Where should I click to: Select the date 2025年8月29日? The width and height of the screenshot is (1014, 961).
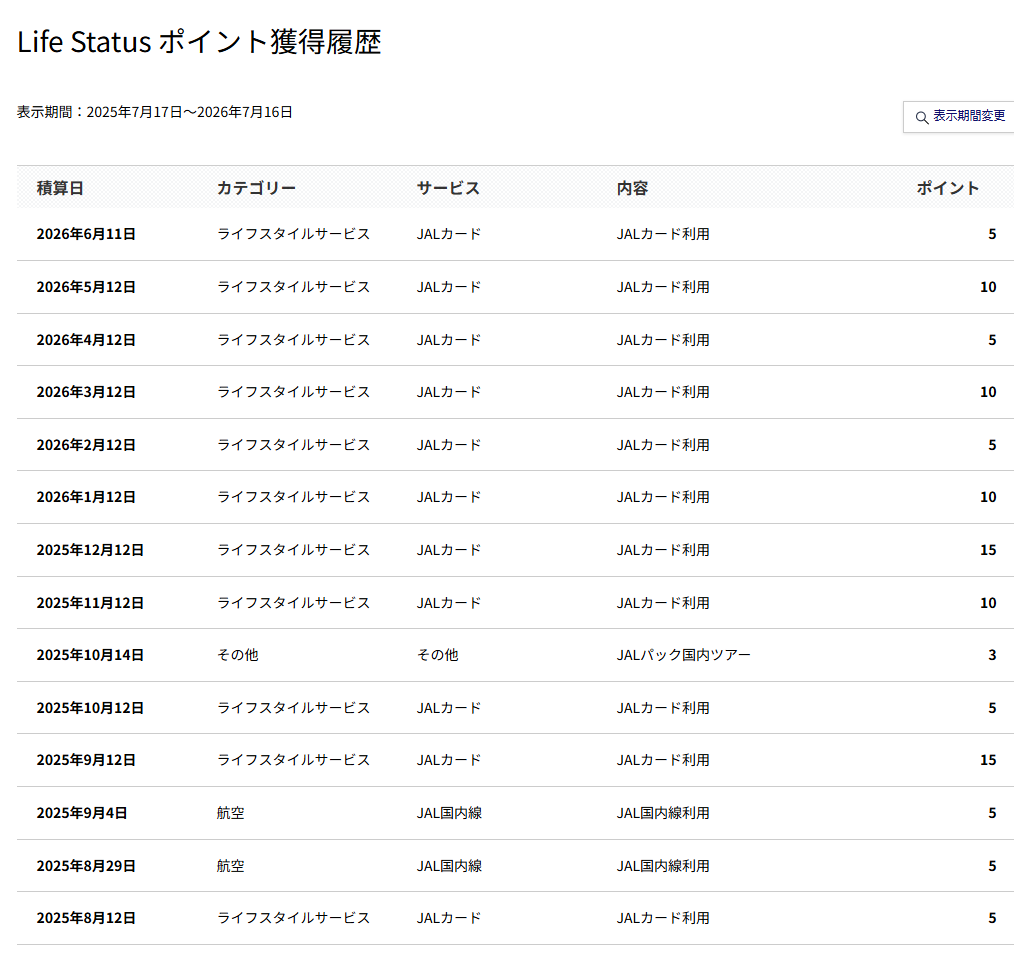[86, 867]
